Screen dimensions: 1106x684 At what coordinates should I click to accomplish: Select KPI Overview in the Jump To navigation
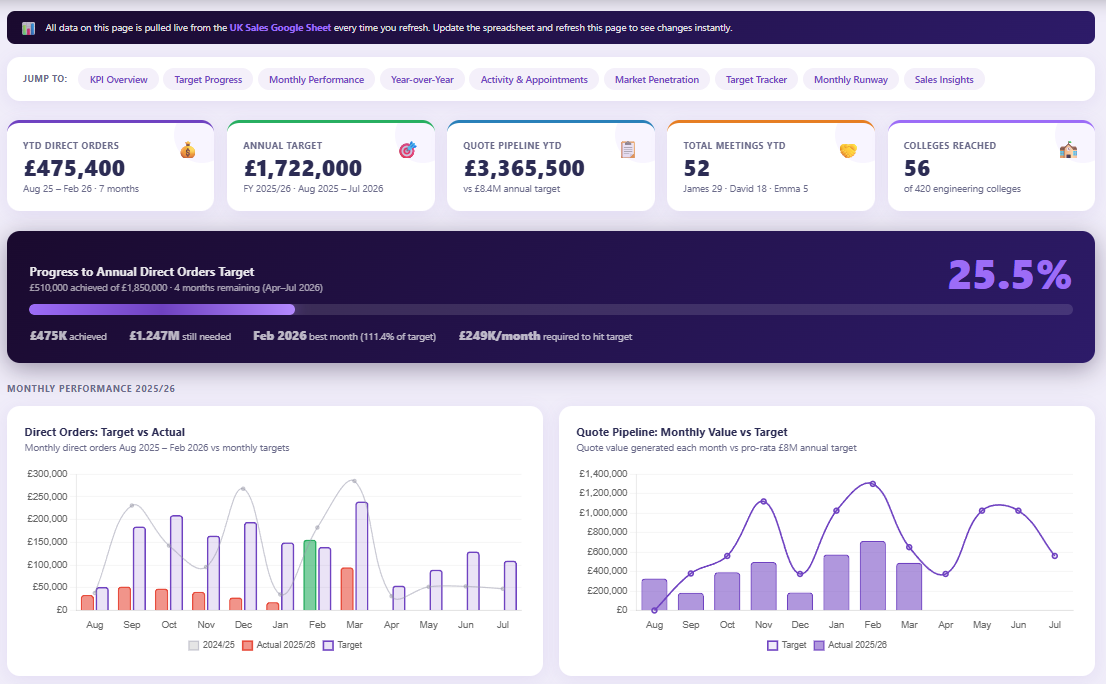pyautogui.click(x=118, y=78)
